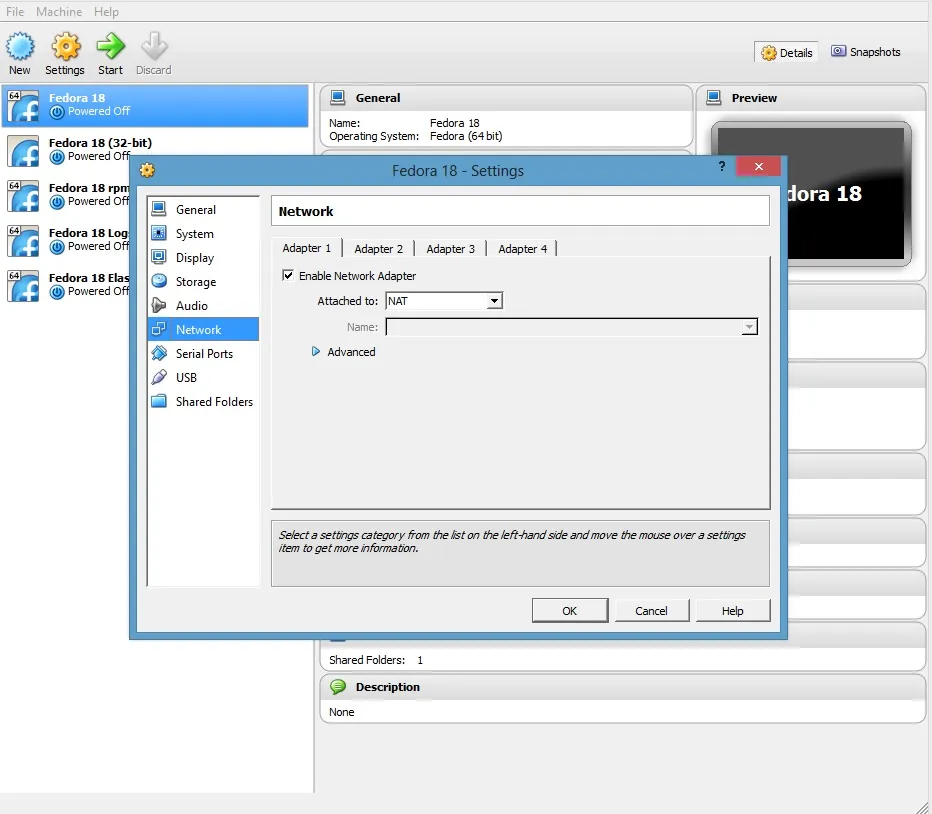Click the Help button in dialog
Image resolution: width=932 pixels, height=814 pixels.
732,611
